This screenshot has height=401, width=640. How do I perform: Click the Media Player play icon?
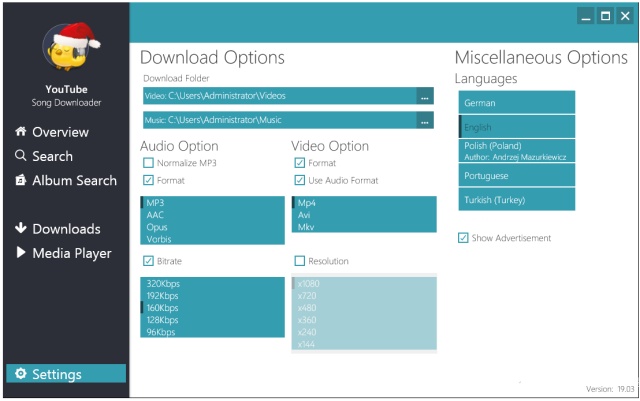coord(20,253)
